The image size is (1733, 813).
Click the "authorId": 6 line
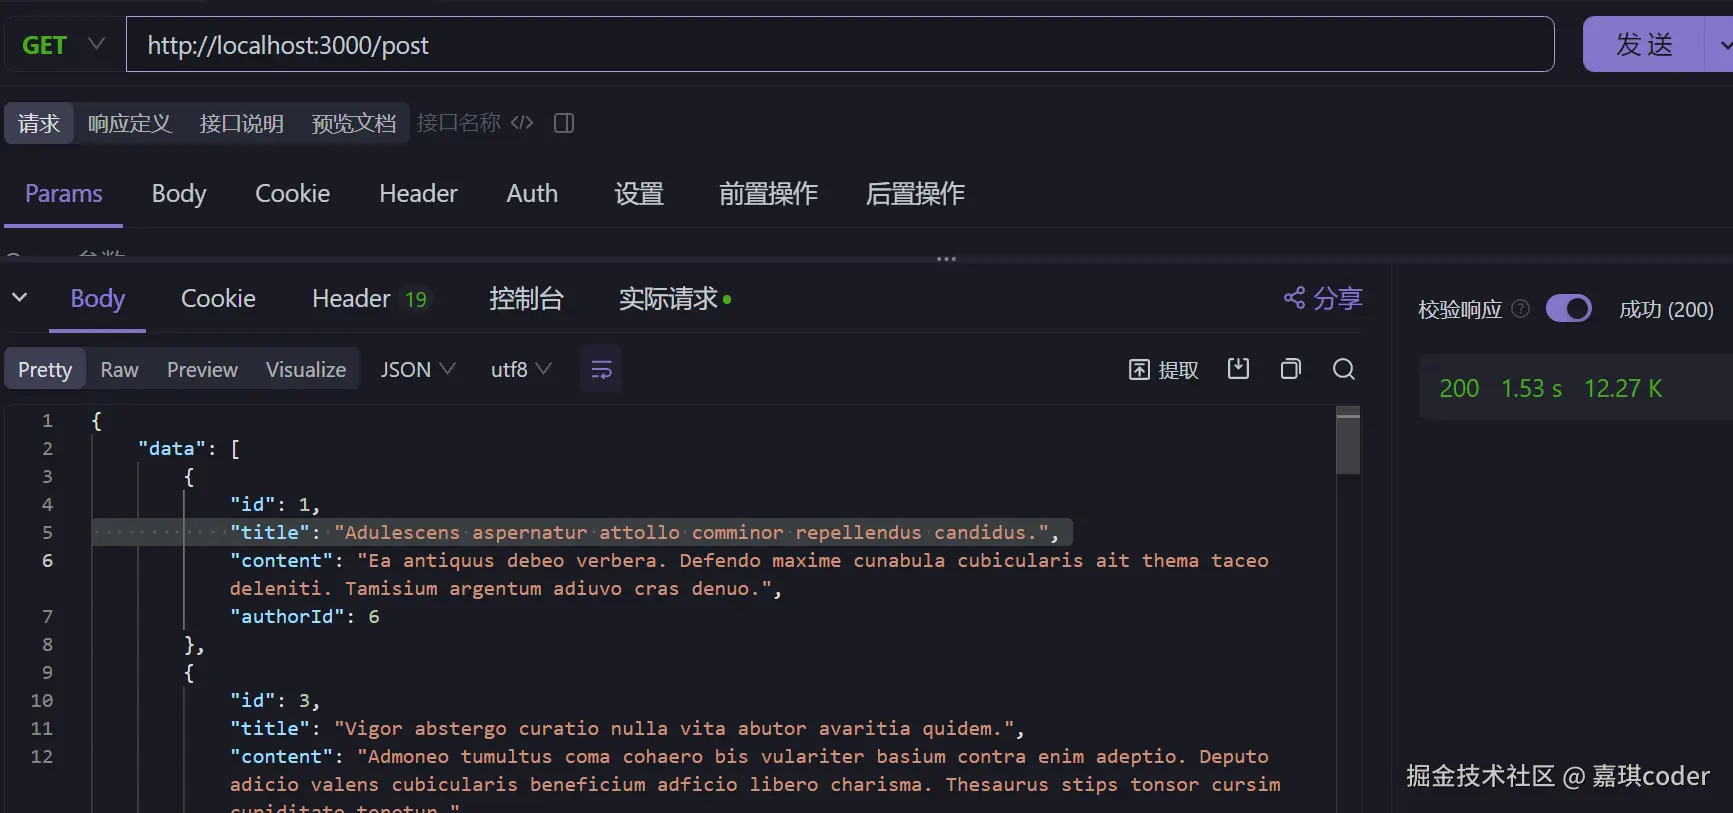pos(305,617)
